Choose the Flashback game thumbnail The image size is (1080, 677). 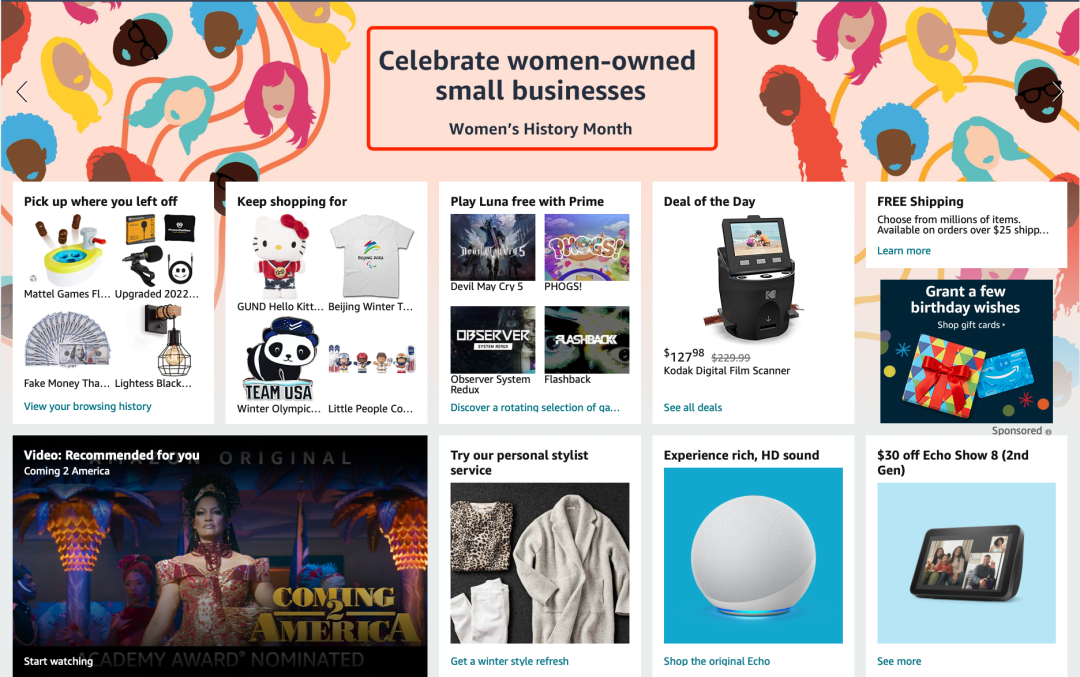click(x=587, y=340)
